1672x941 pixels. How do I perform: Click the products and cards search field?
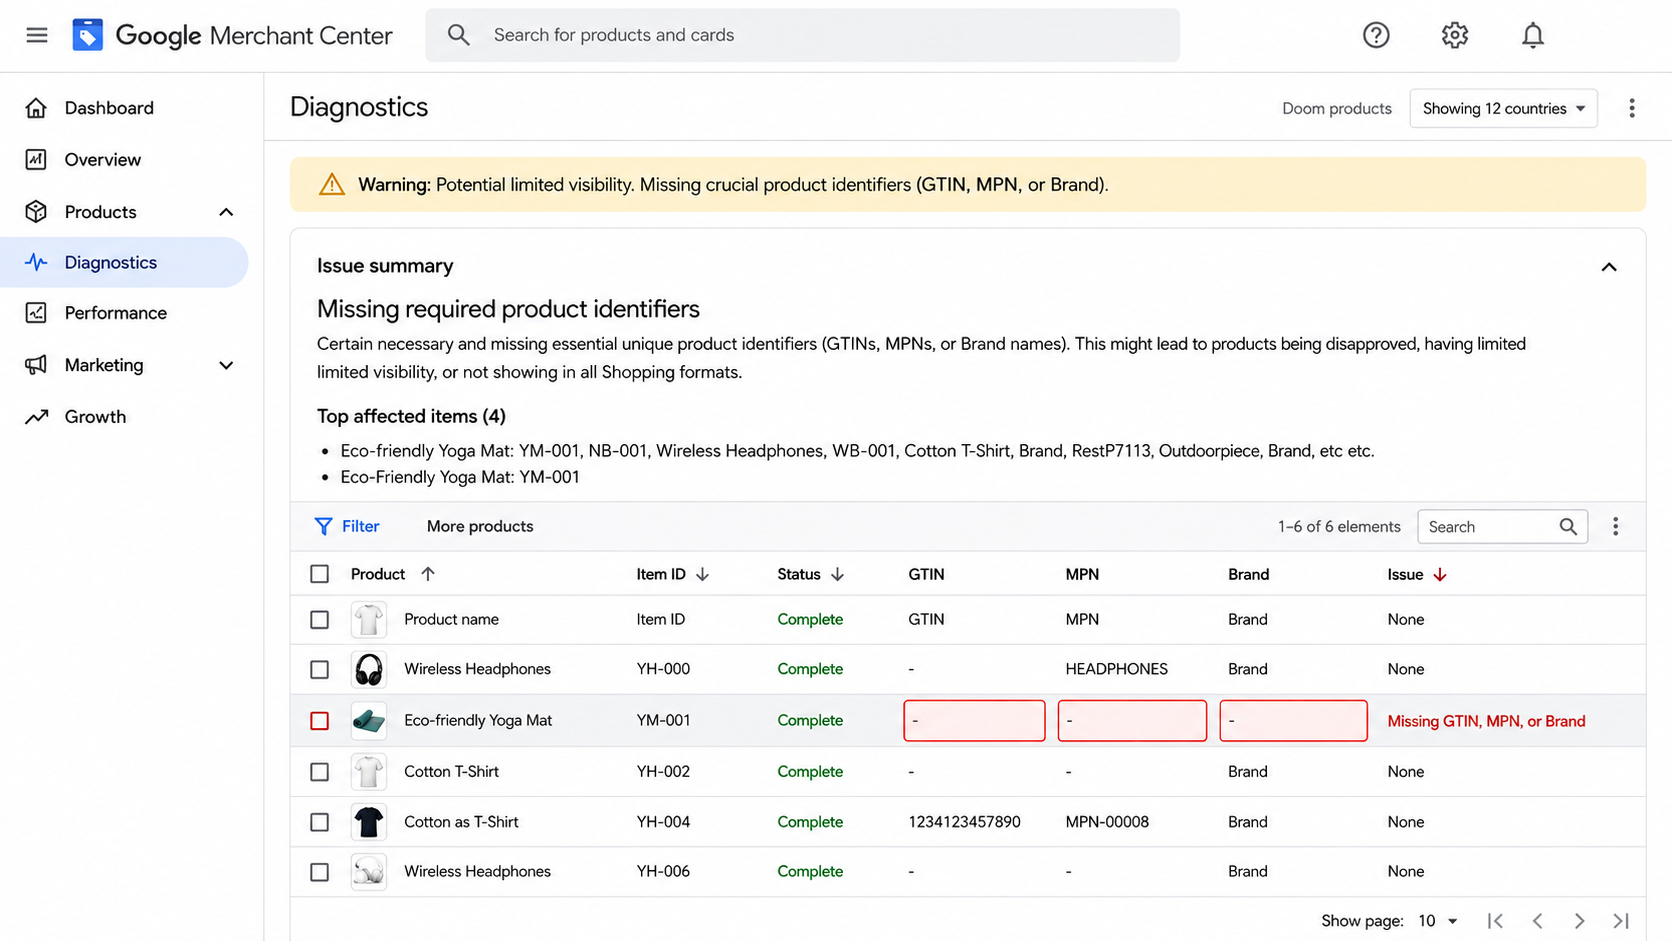click(802, 35)
